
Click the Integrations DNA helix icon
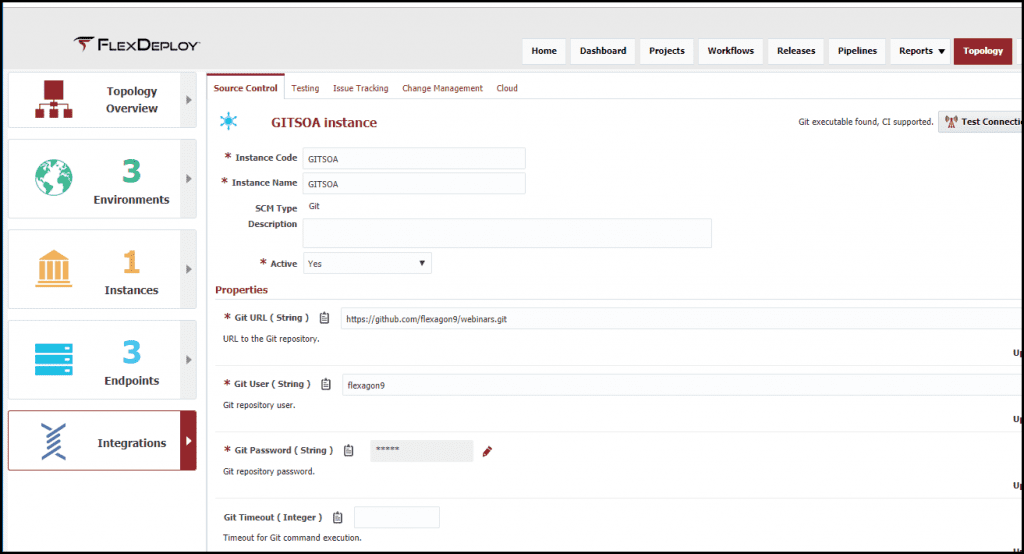54,441
